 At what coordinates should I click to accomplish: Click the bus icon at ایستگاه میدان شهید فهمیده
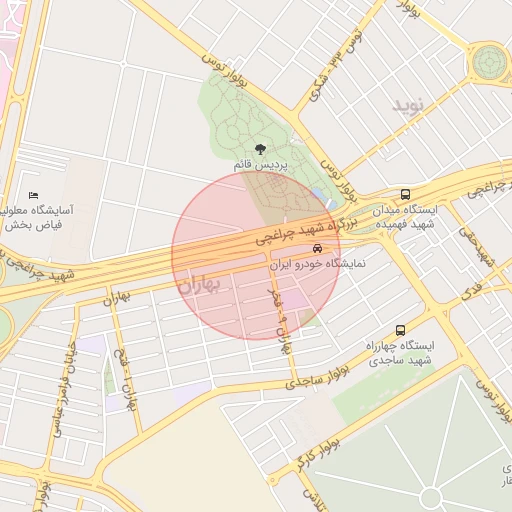coord(405,194)
